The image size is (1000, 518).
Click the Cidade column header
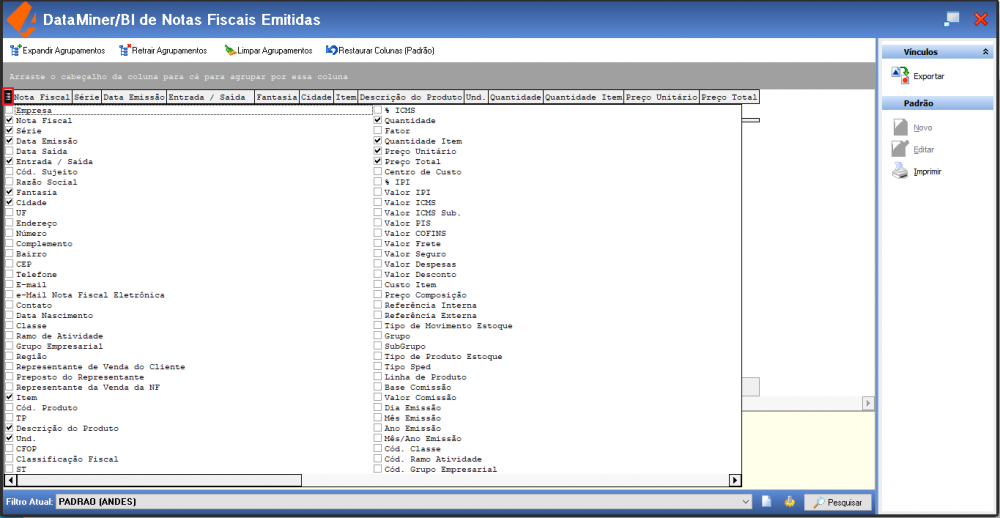click(x=316, y=97)
